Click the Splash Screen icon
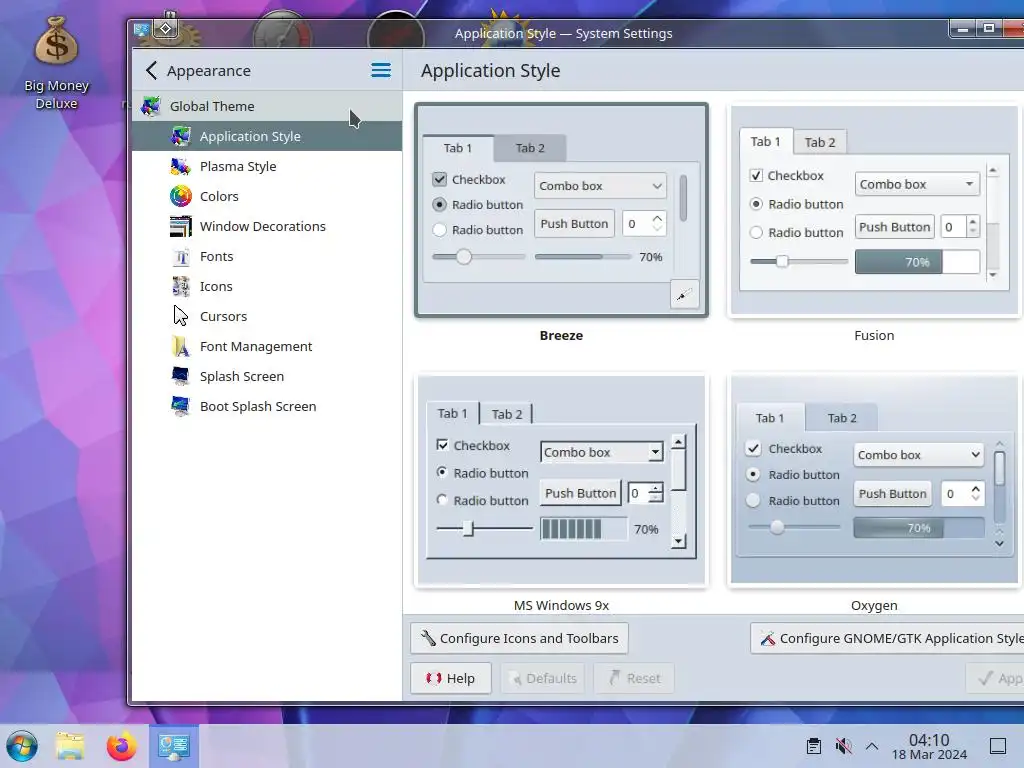 coord(181,376)
